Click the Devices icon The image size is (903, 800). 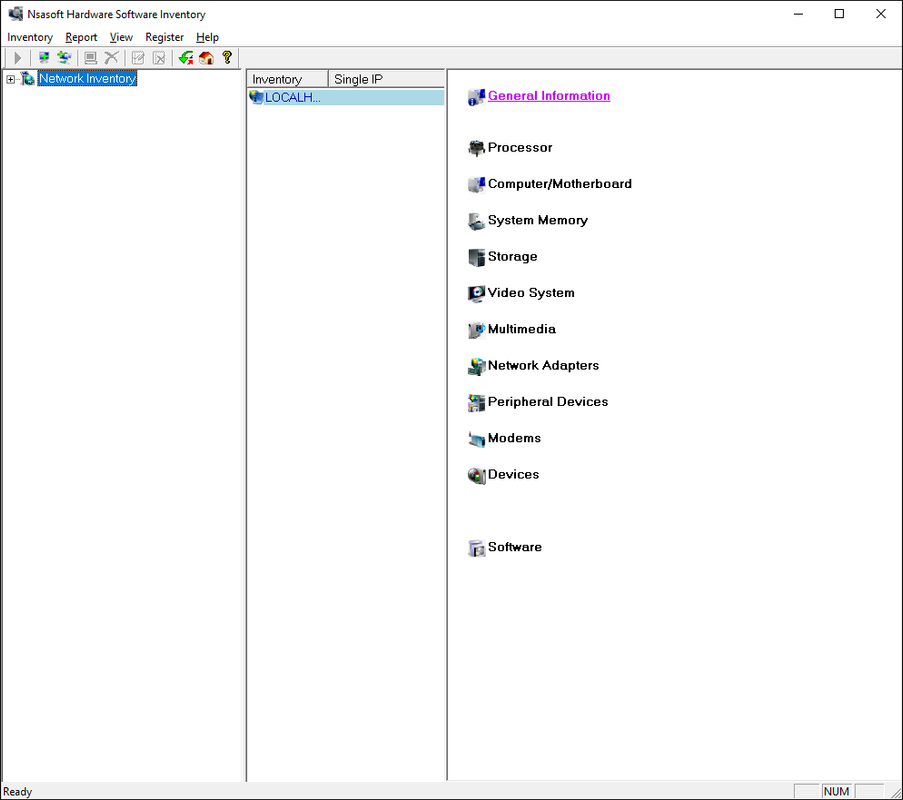(x=476, y=475)
